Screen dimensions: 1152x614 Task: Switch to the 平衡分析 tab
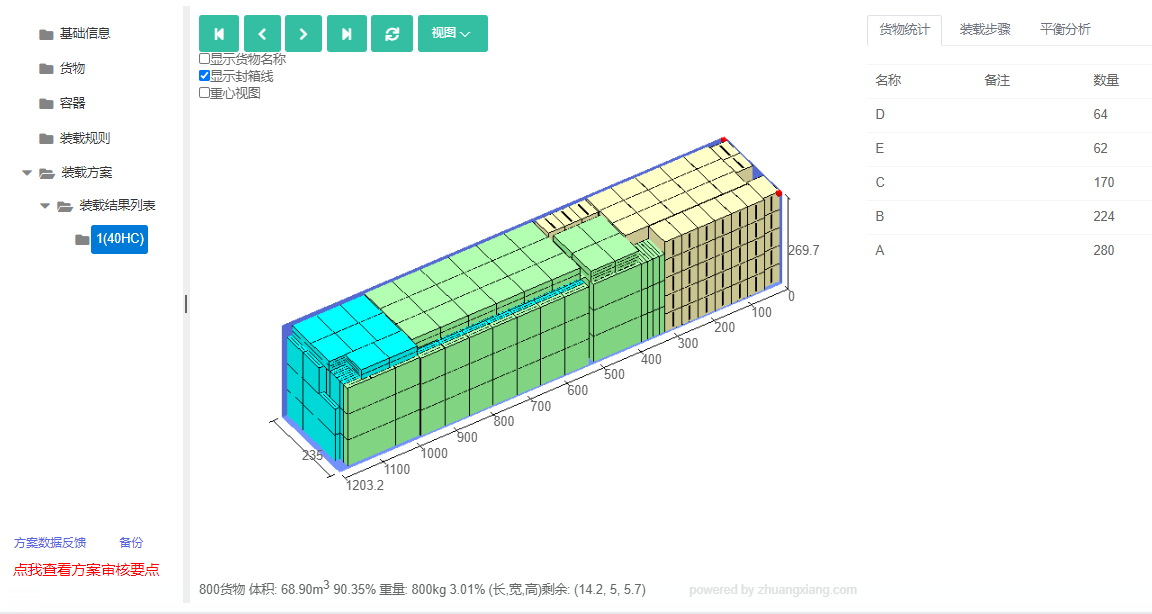(1065, 29)
